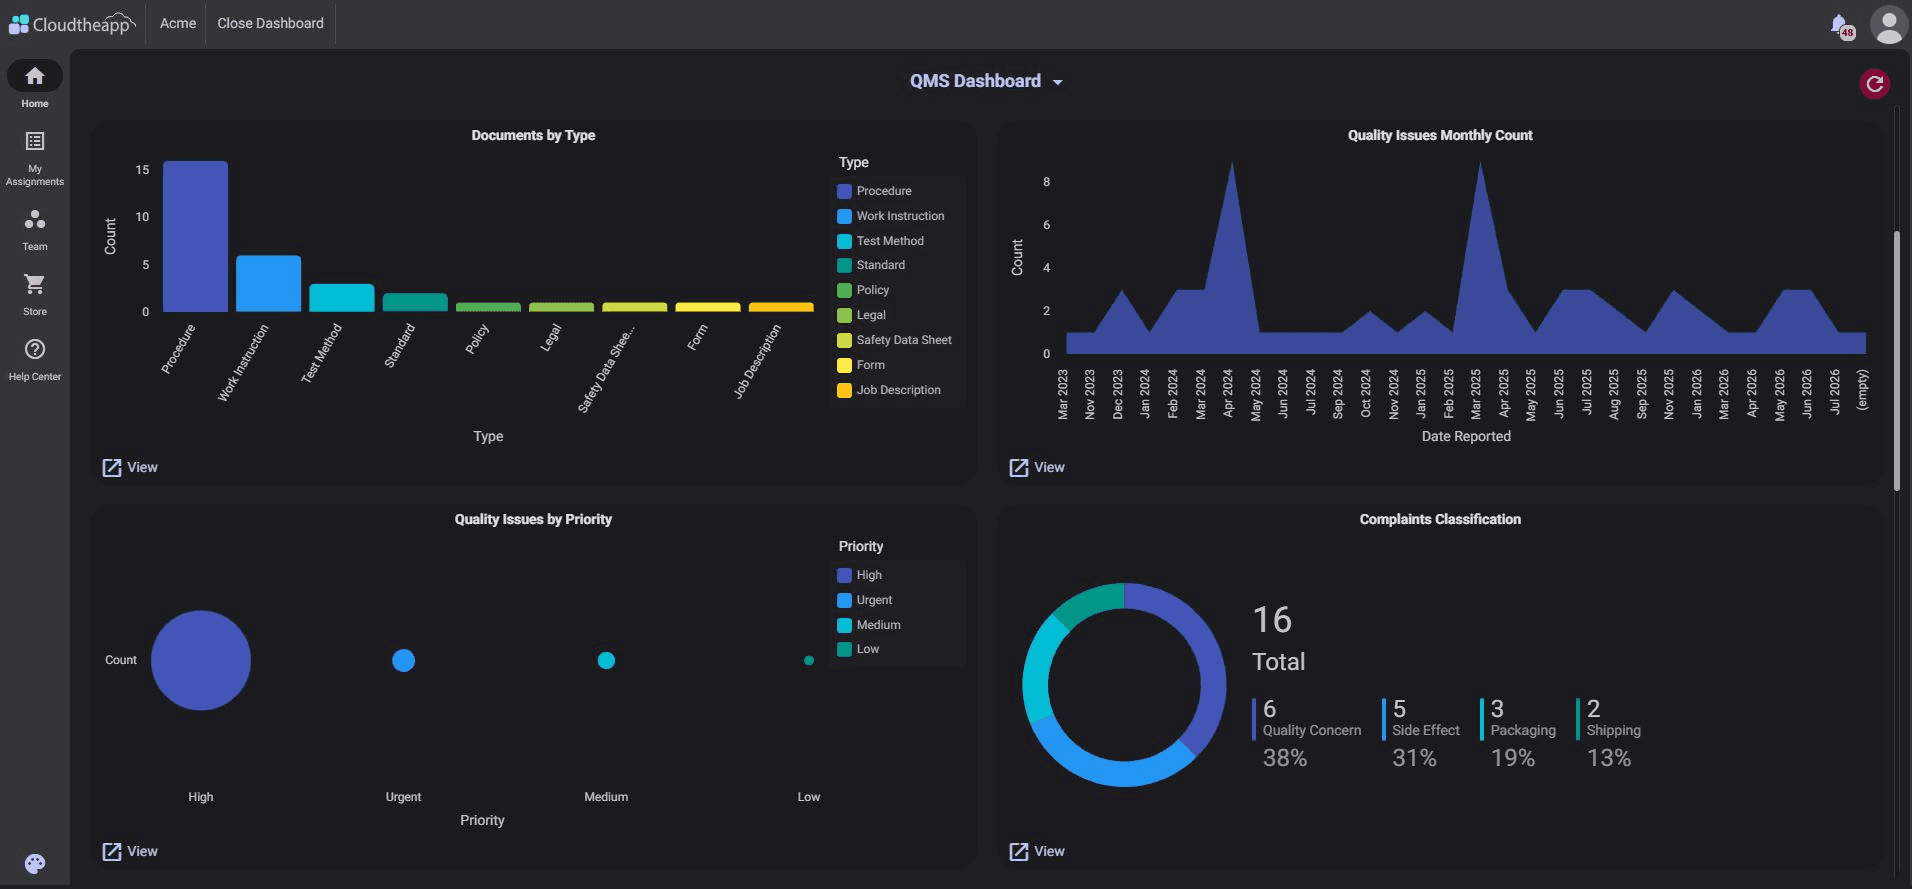Click Quality Issues Monthly Count title
This screenshot has width=1912, height=889.
pos(1440,135)
